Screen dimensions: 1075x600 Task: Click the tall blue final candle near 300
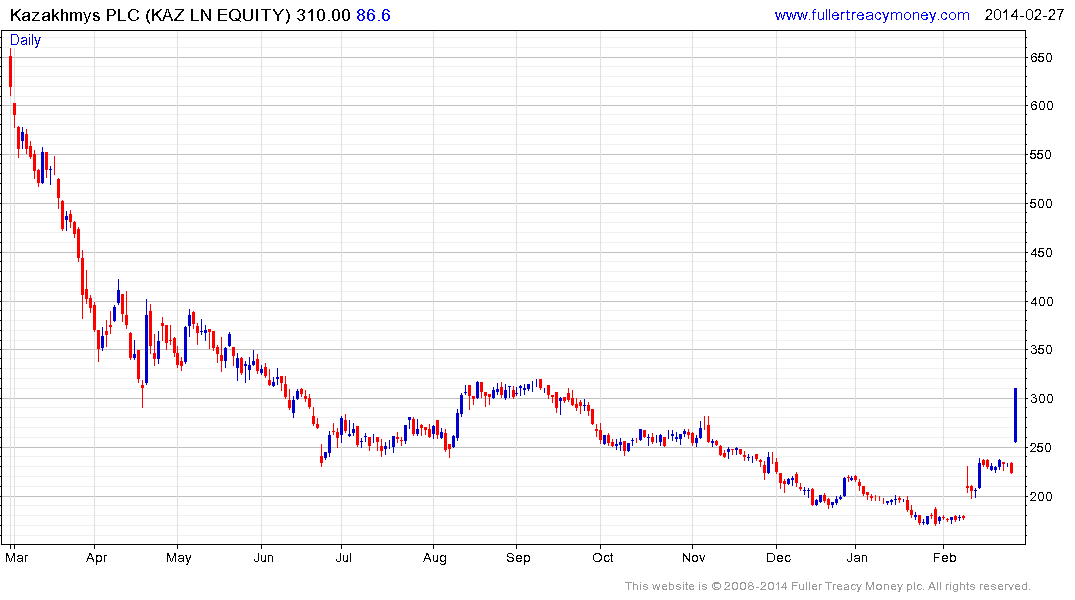pos(1015,416)
